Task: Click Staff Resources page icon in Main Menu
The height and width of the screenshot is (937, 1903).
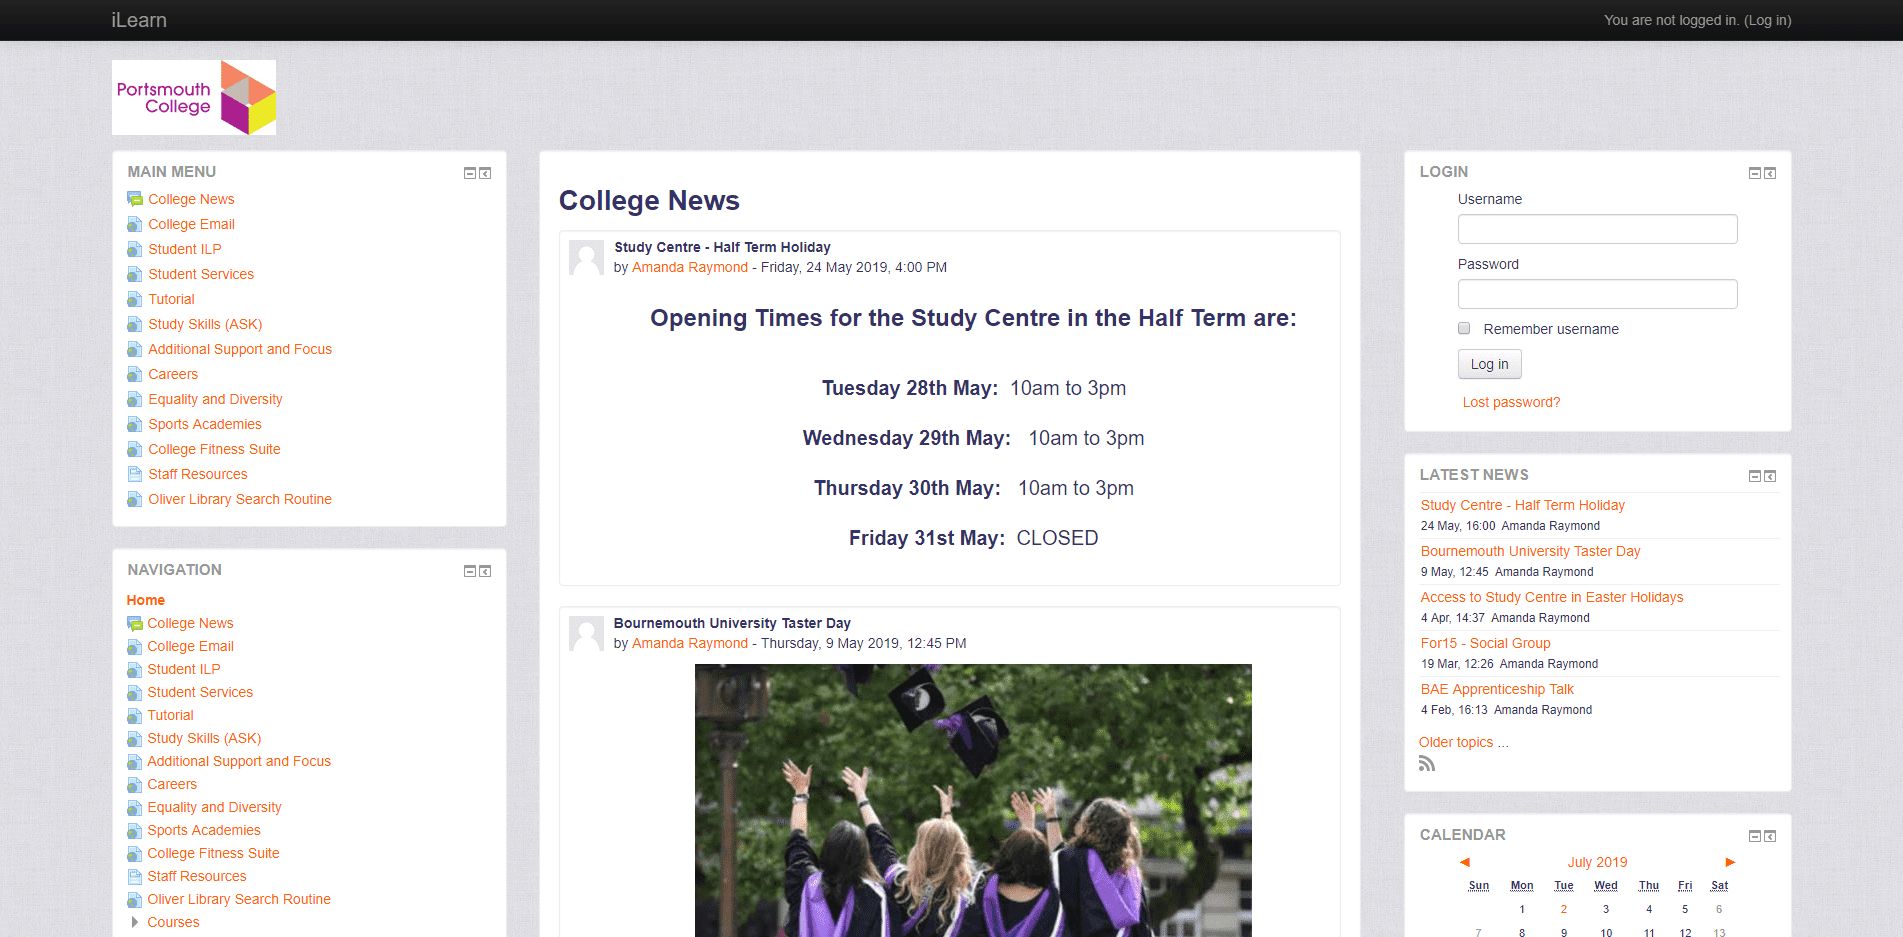Action: click(135, 474)
